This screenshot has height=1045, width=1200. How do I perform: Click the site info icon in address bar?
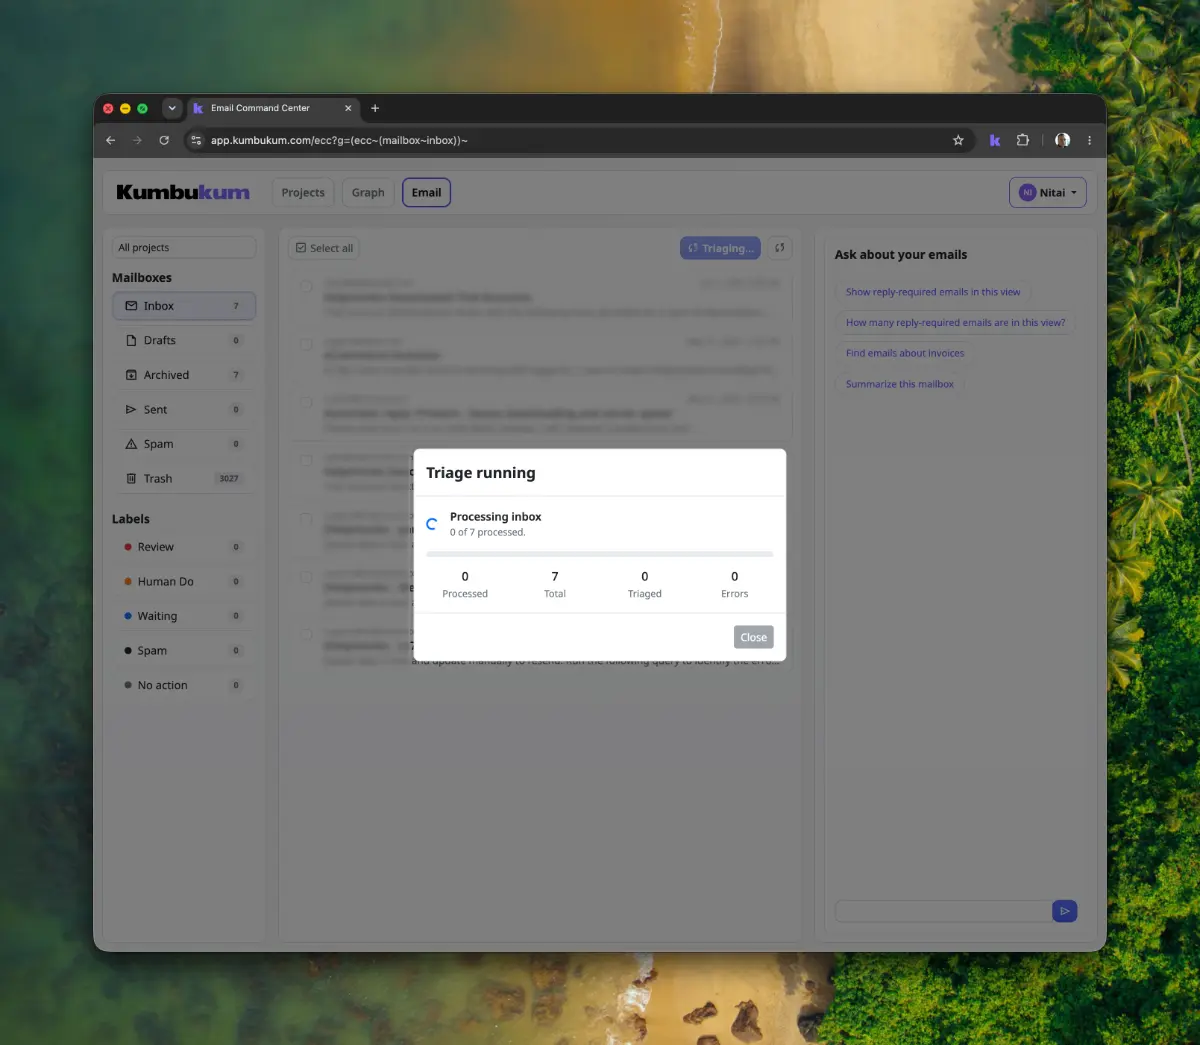tap(196, 140)
